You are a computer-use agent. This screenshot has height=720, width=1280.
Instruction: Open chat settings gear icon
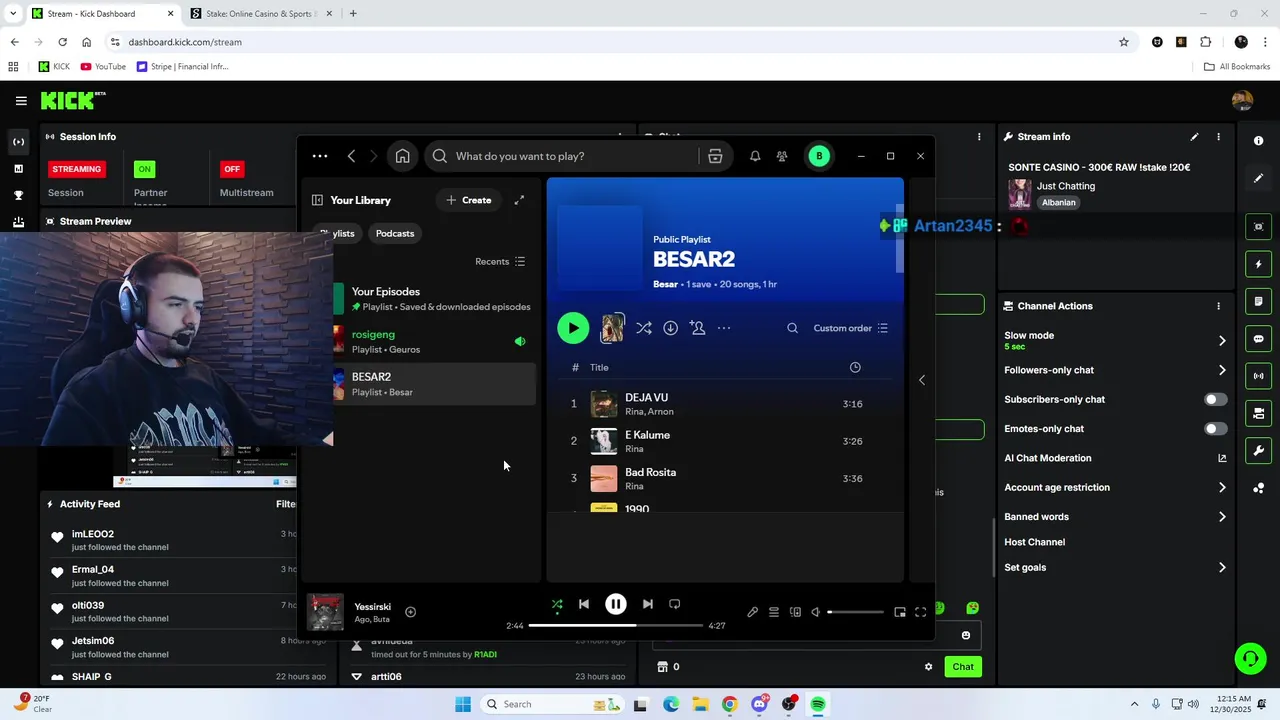(x=928, y=667)
